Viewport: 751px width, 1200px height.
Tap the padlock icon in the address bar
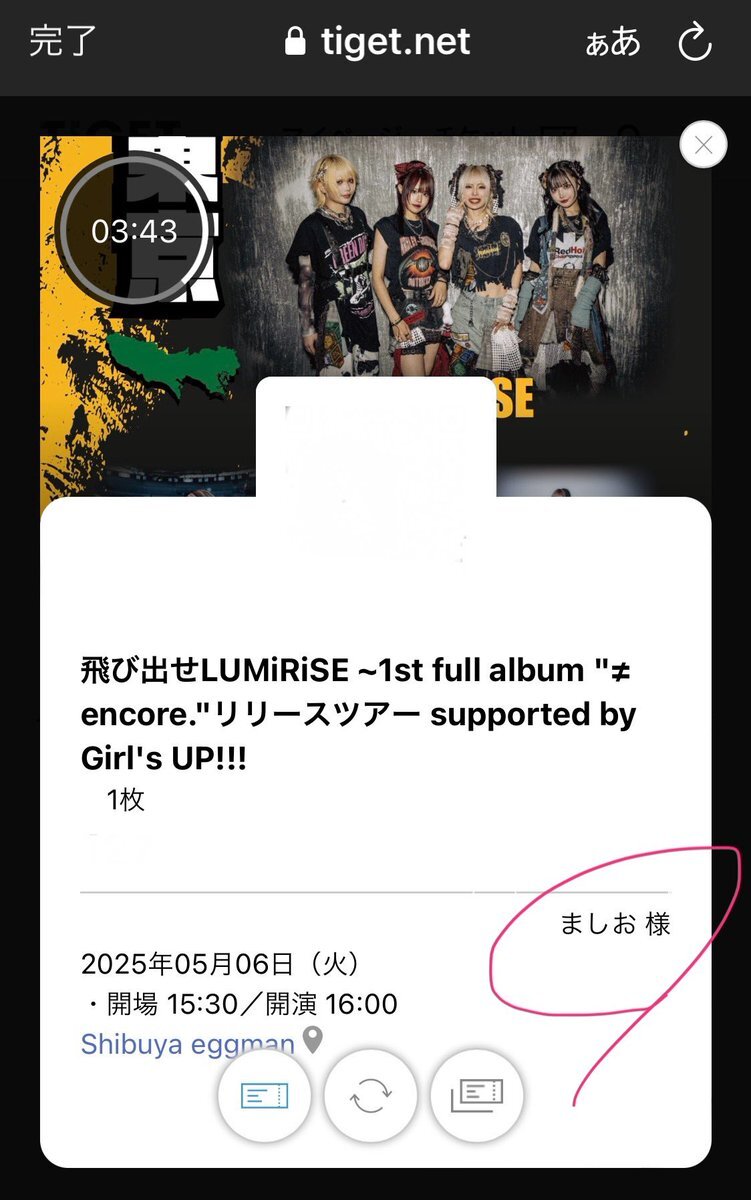[x=294, y=42]
